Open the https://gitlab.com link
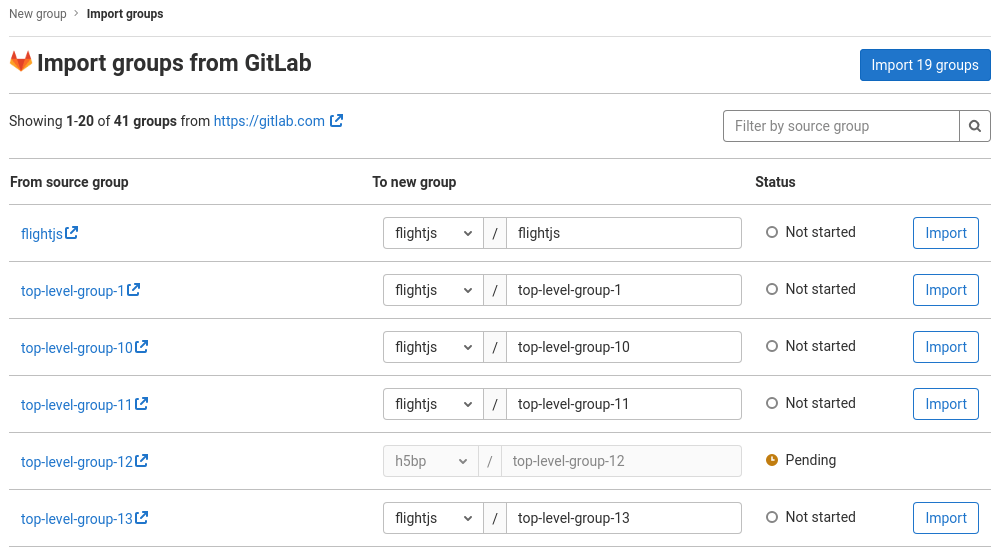 (x=269, y=121)
